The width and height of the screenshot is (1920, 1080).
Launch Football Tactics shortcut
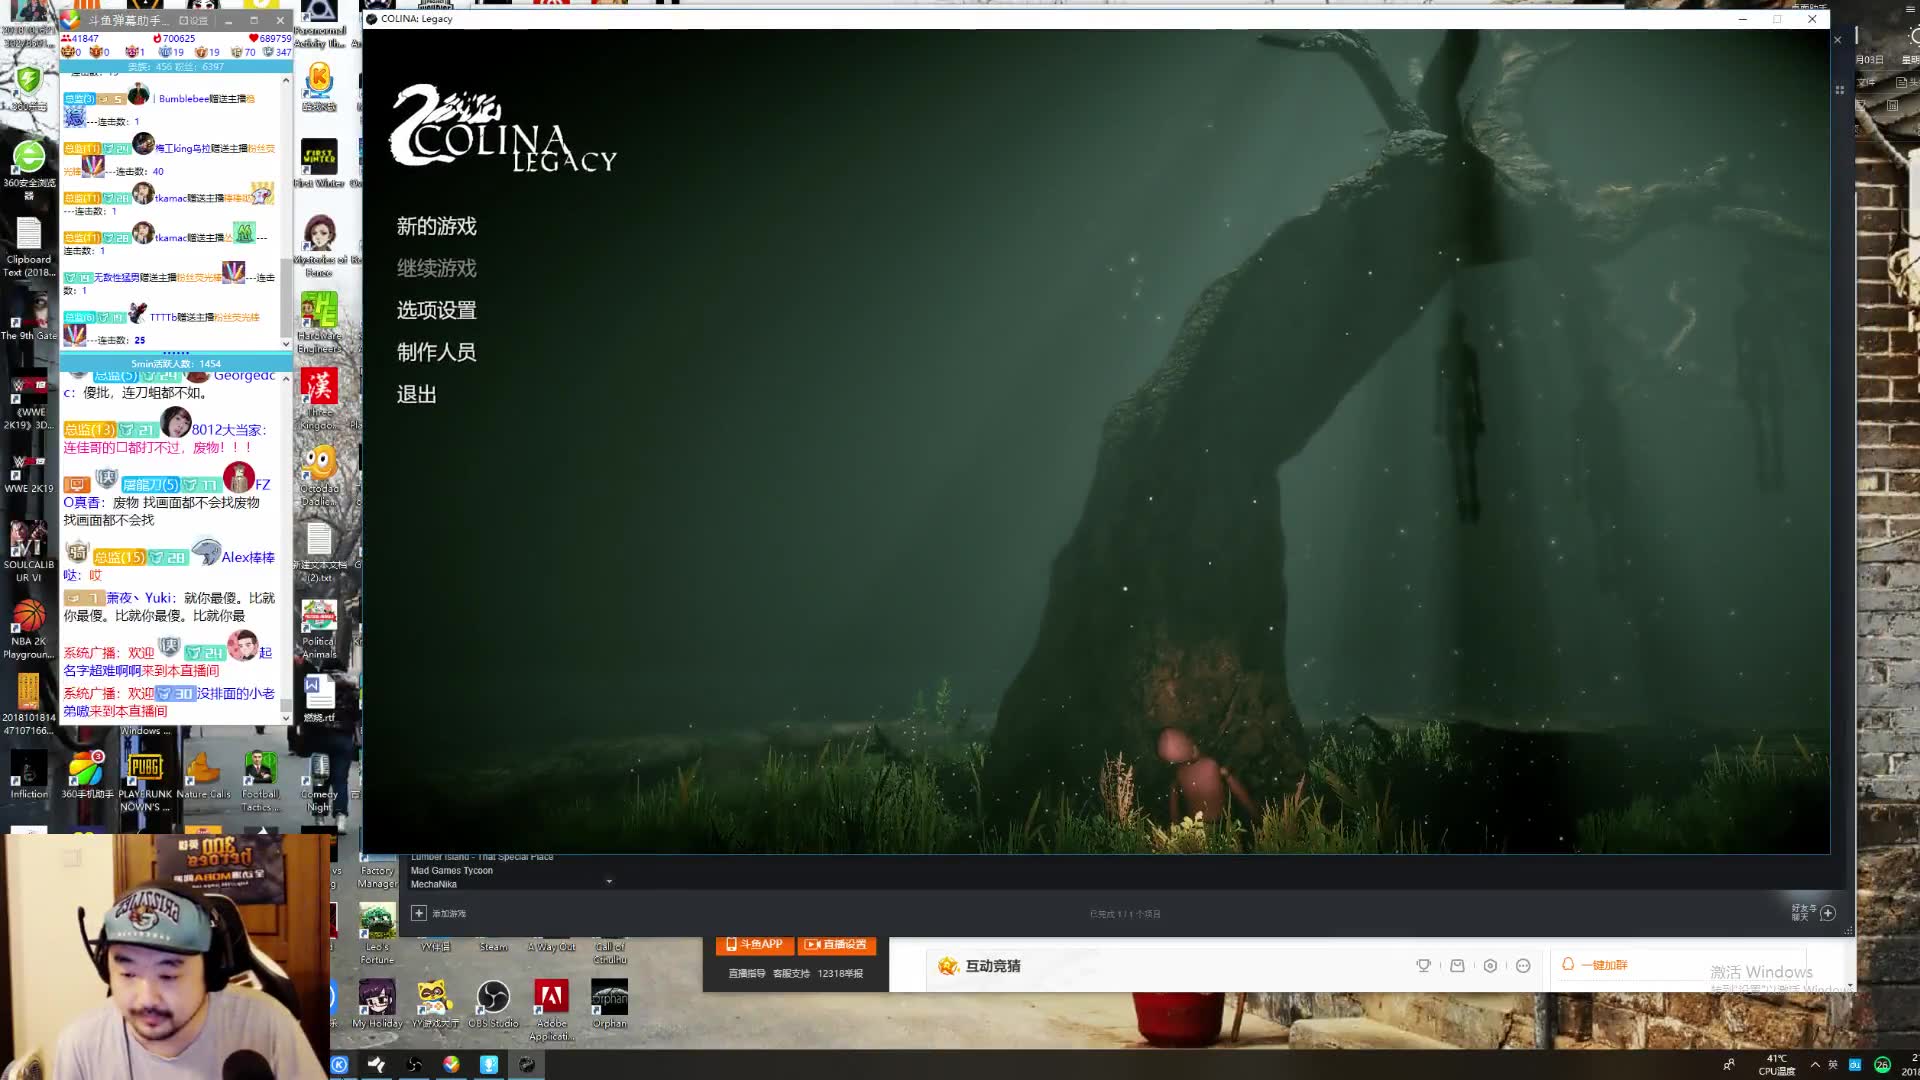(260, 780)
